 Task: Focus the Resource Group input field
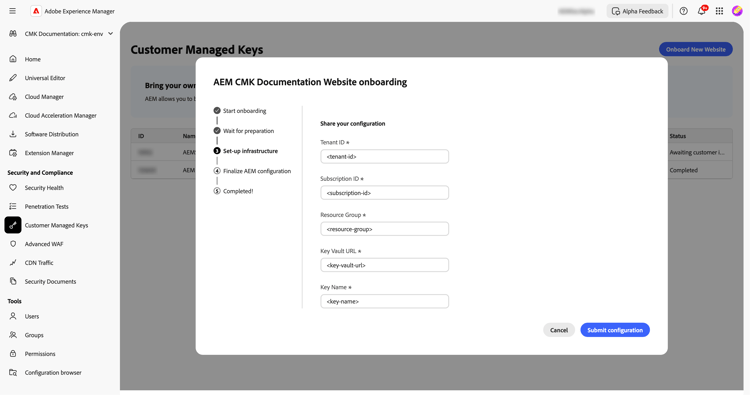[x=384, y=229]
